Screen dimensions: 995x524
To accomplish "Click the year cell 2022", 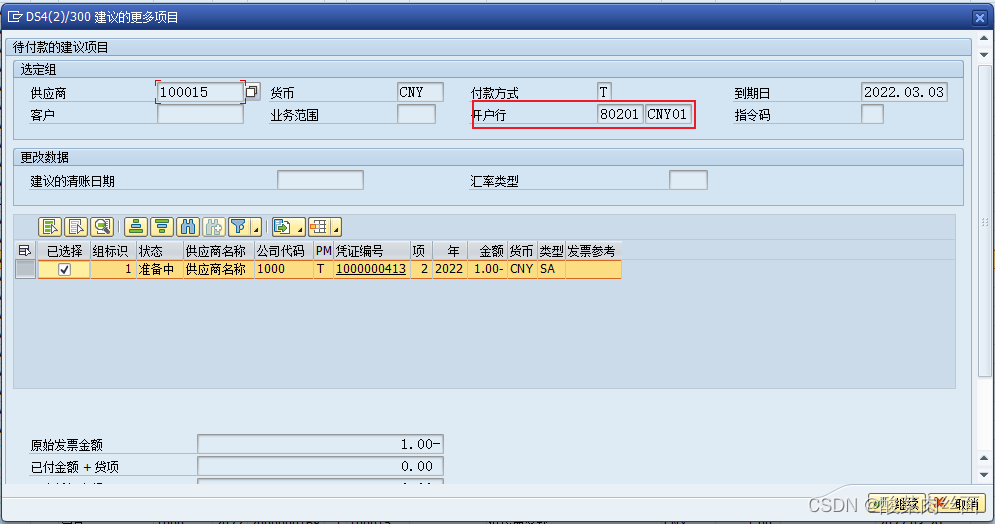I will (x=450, y=269).
